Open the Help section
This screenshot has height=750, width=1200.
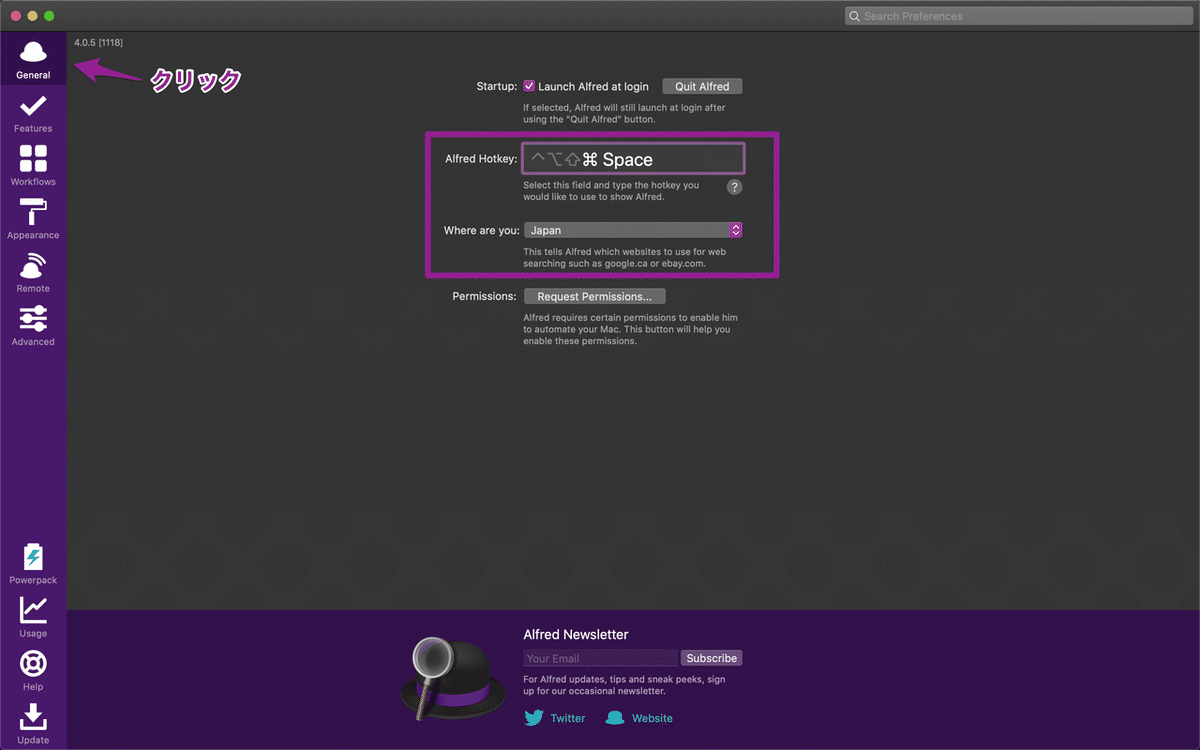click(33, 671)
